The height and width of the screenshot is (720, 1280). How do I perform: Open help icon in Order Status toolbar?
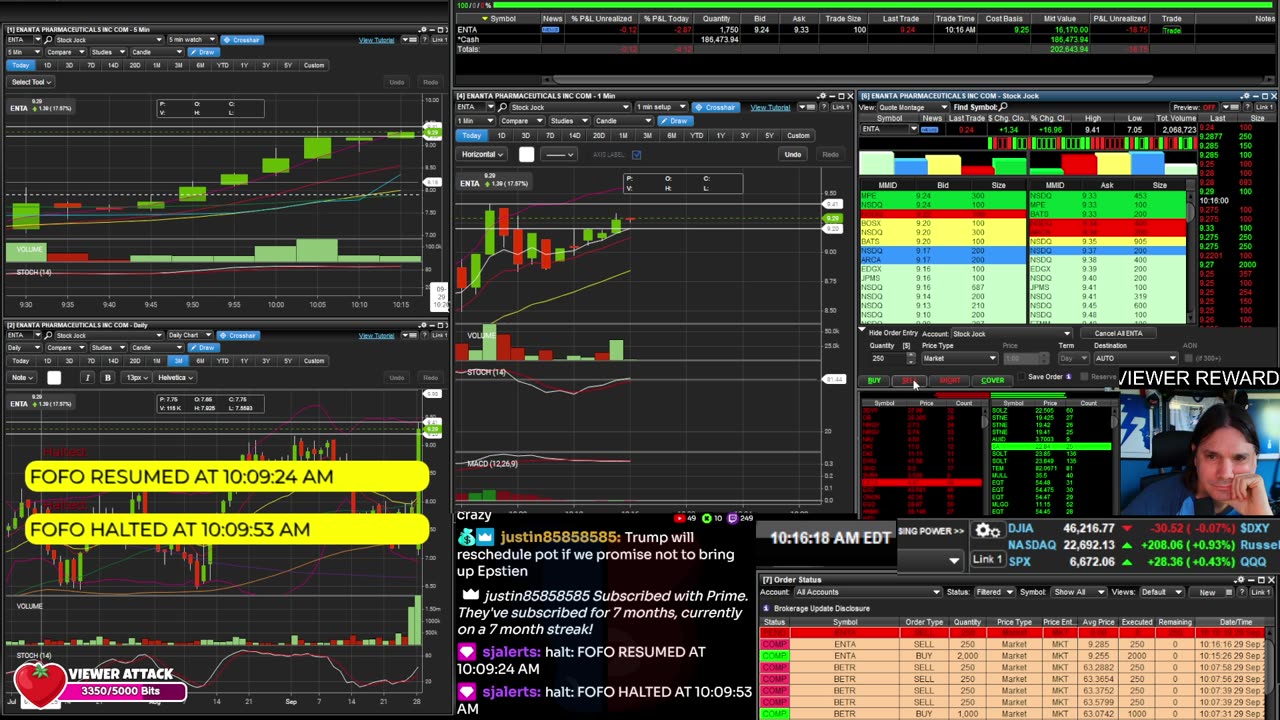click(x=1241, y=592)
